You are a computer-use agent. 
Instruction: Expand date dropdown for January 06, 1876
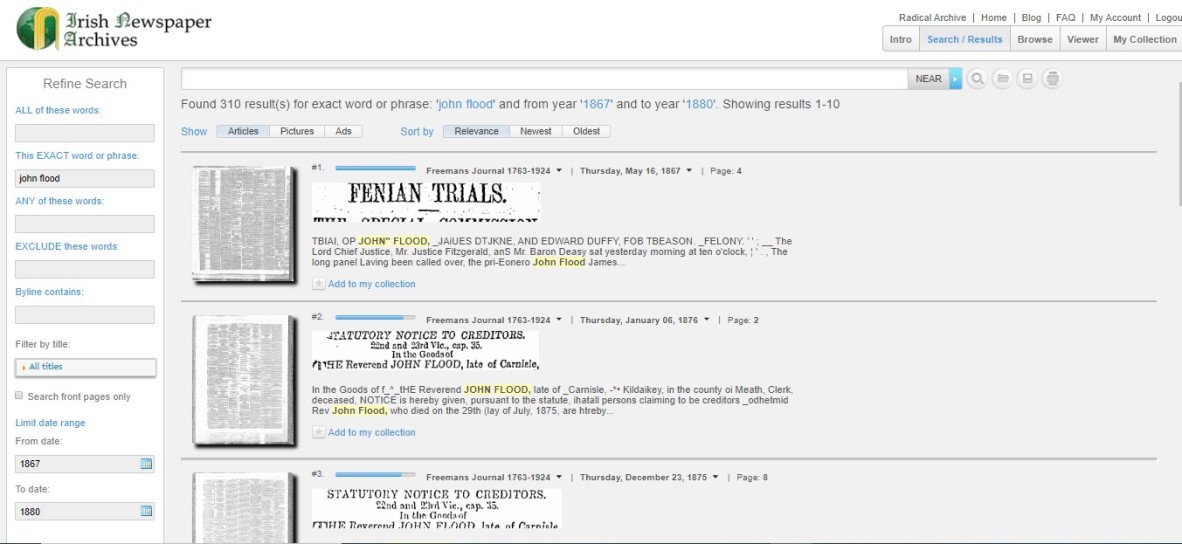click(x=706, y=320)
